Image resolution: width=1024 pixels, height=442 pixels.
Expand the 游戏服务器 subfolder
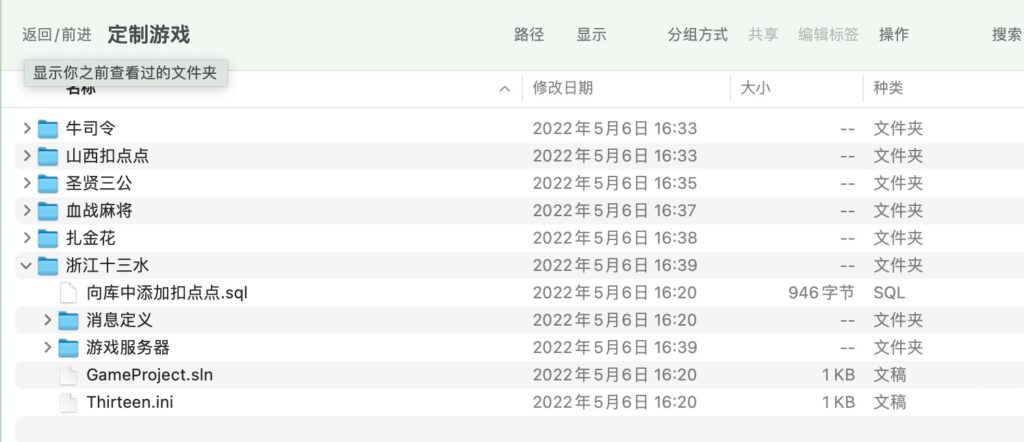coord(47,348)
